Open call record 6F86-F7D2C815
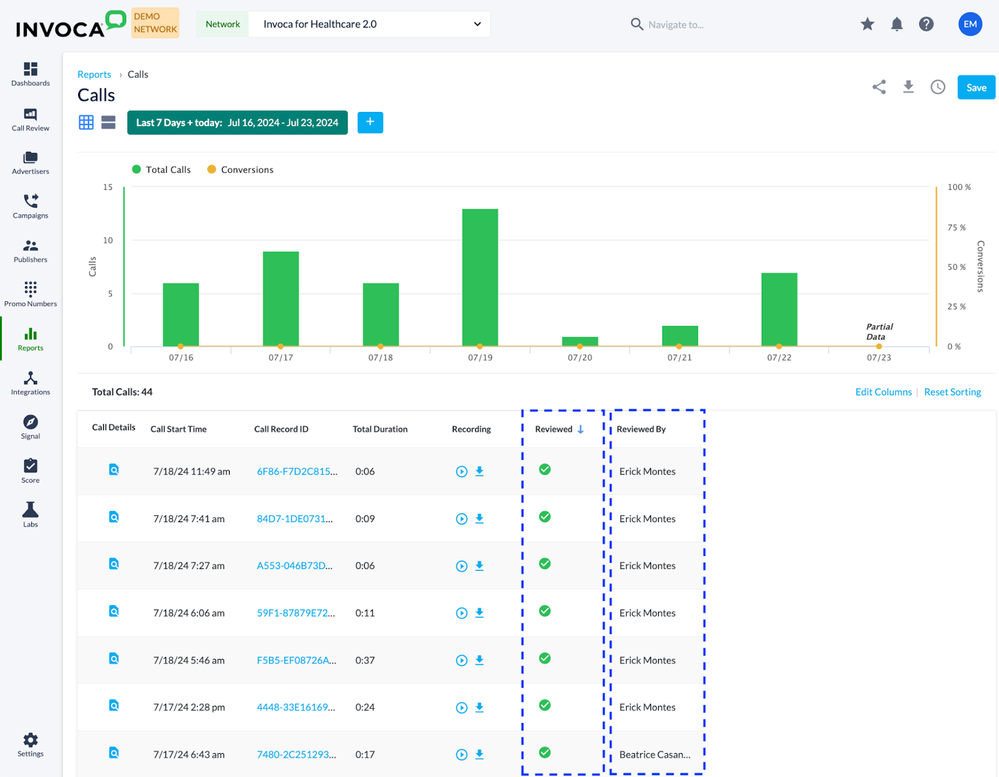This screenshot has width=999, height=777. (x=297, y=472)
